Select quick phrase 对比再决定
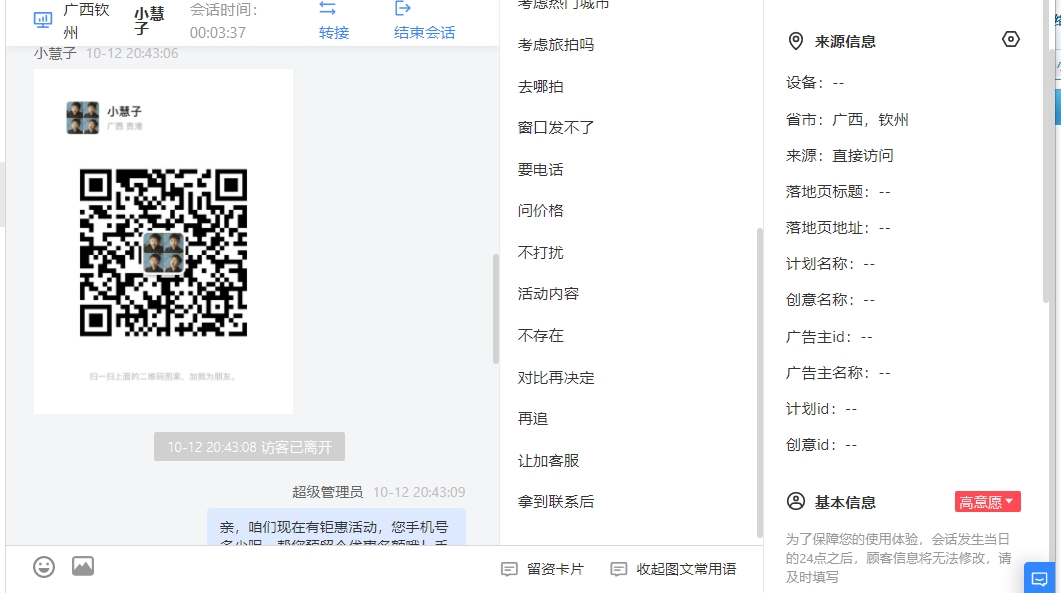The width and height of the screenshot is (1061, 593). click(556, 378)
